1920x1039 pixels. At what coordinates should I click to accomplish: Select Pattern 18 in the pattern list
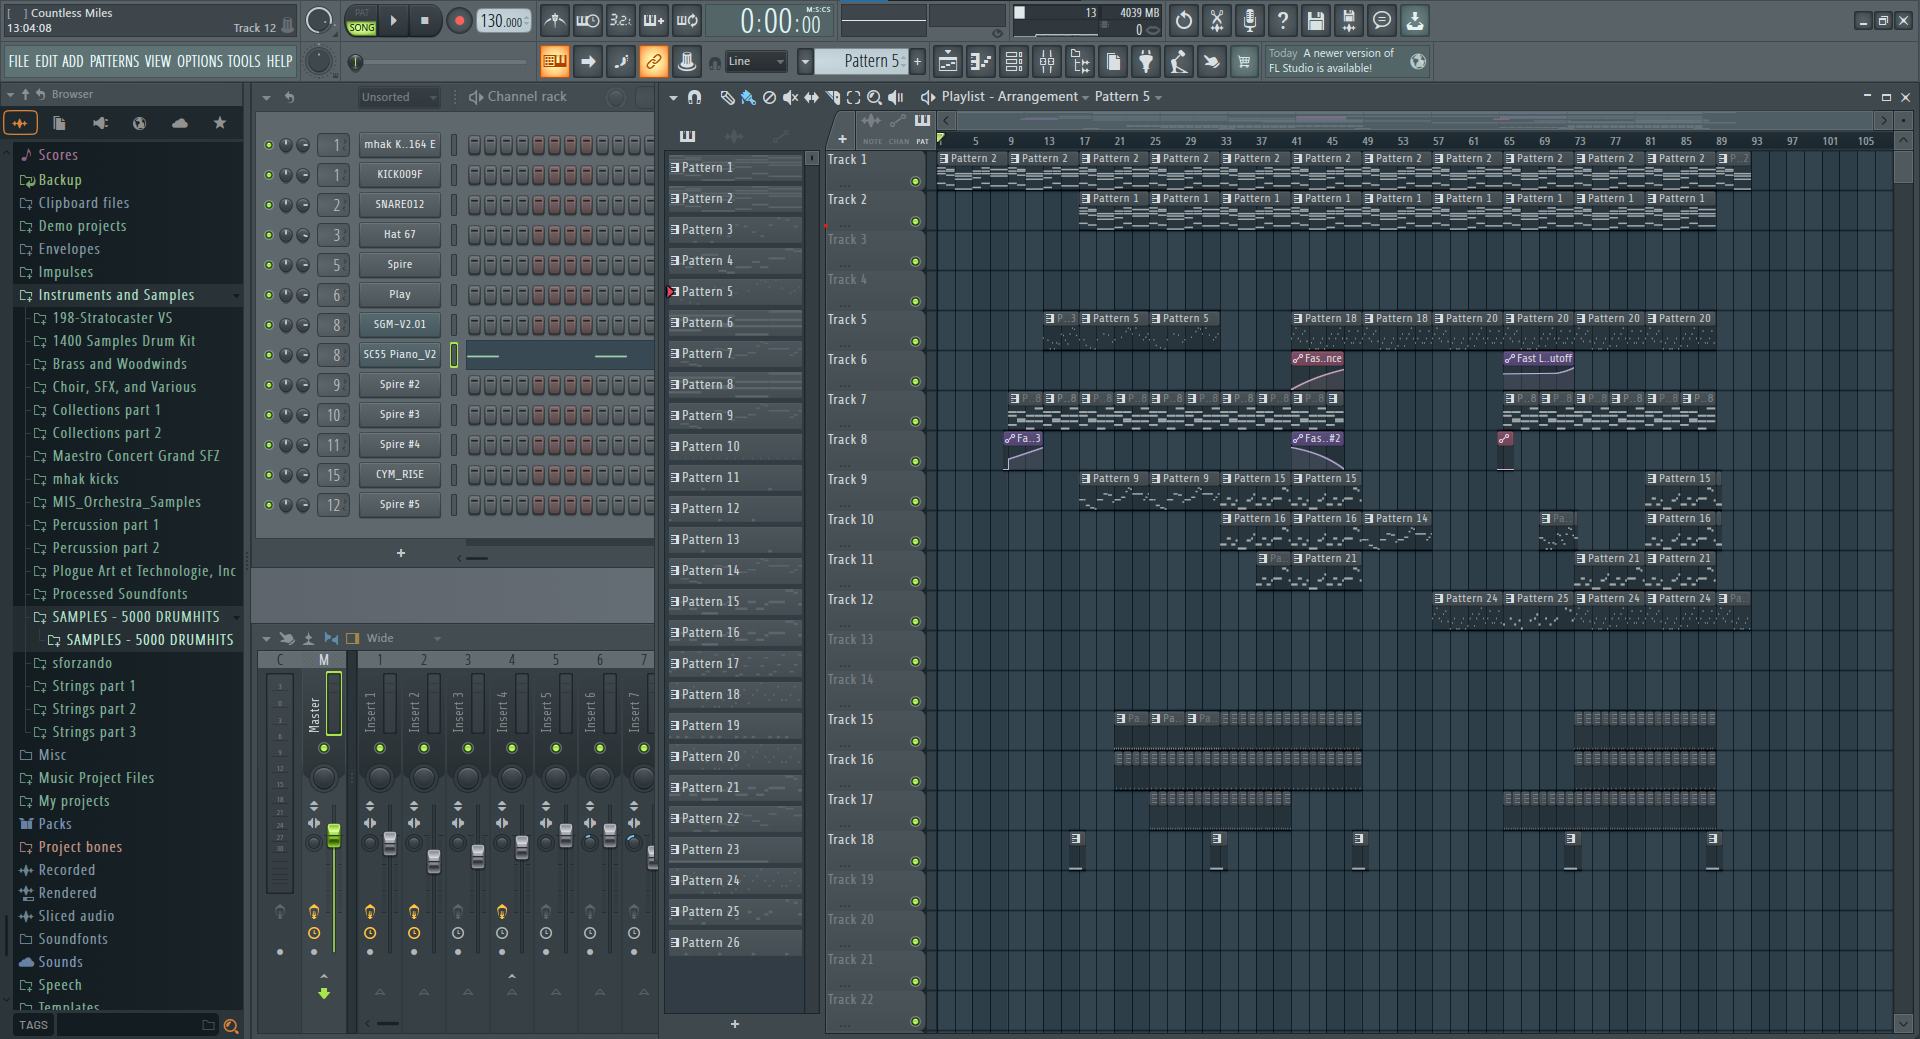pyautogui.click(x=735, y=695)
